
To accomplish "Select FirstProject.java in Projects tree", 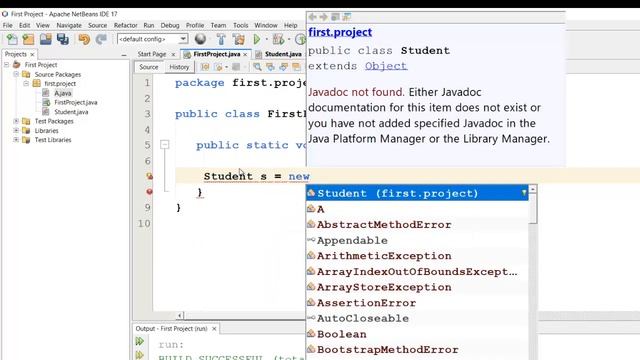I will click(76, 102).
